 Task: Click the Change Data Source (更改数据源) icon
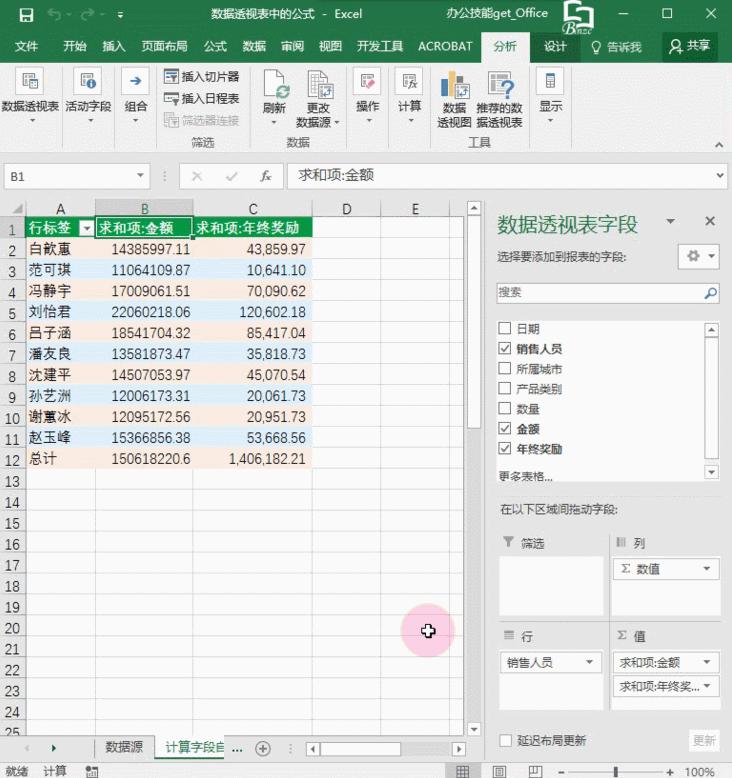click(318, 87)
